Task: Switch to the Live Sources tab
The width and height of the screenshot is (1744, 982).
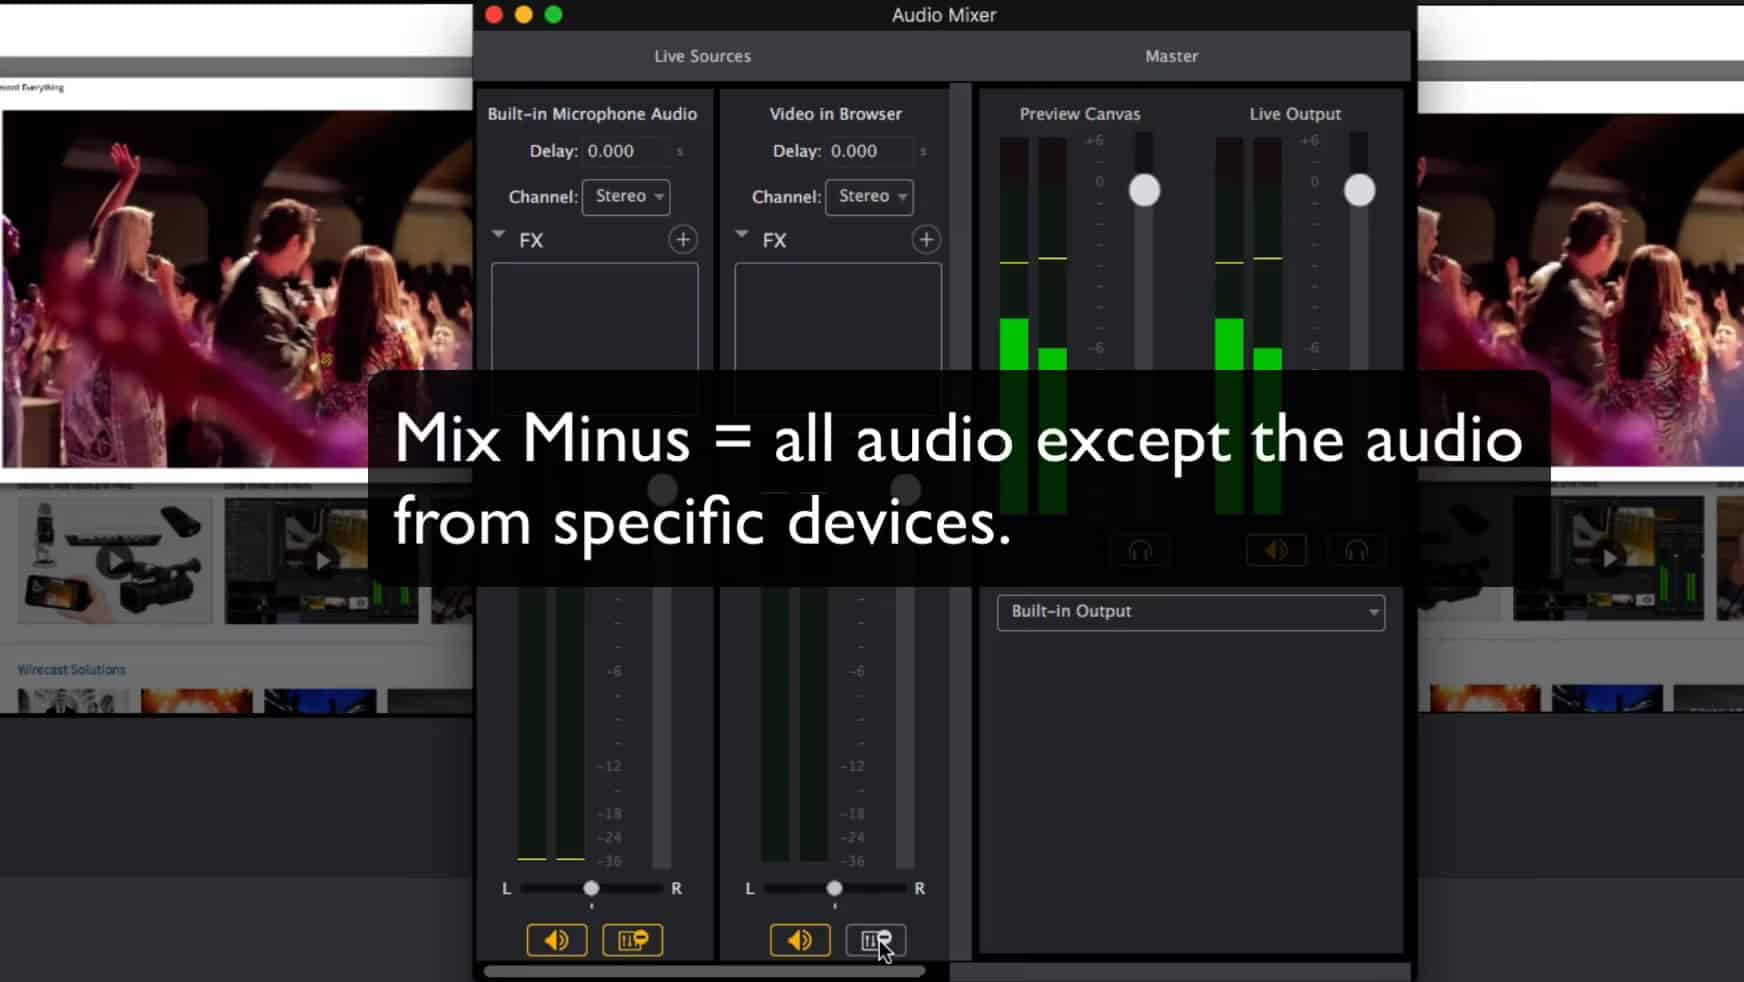Action: click(702, 56)
